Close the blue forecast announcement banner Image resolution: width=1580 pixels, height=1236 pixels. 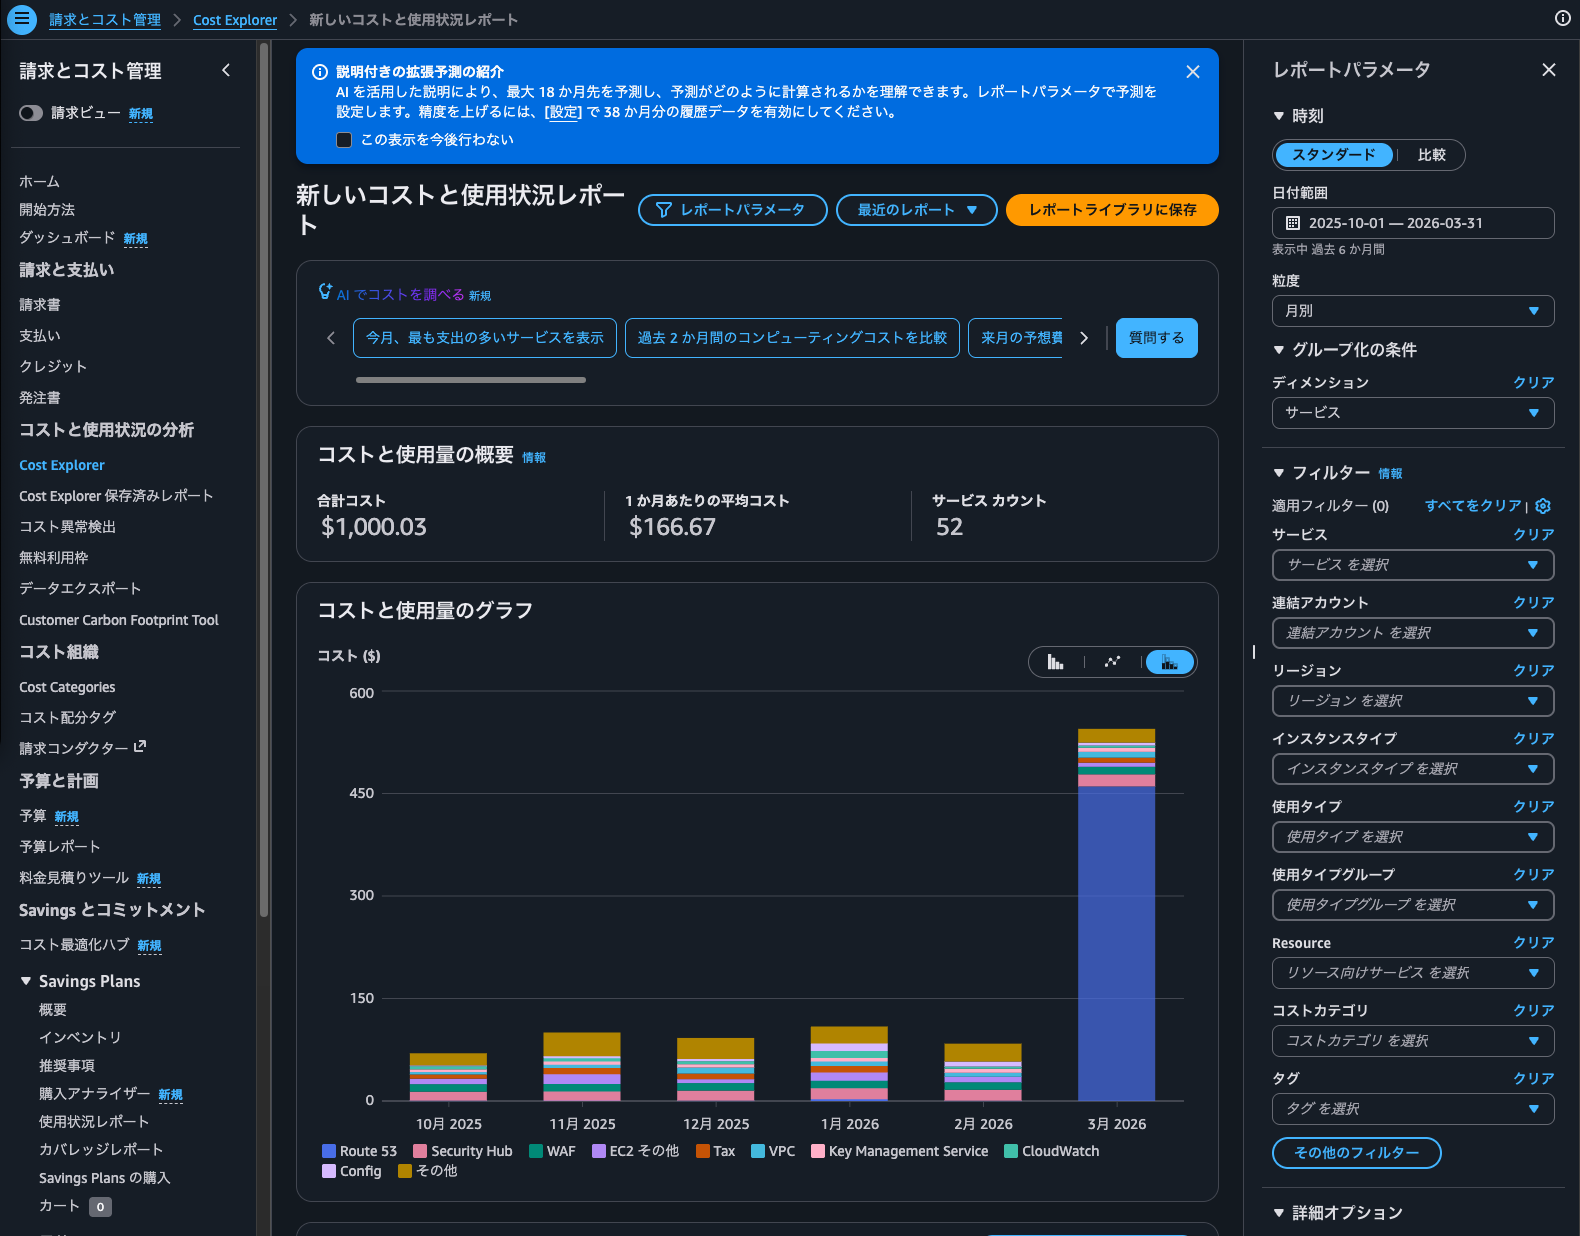[1192, 72]
